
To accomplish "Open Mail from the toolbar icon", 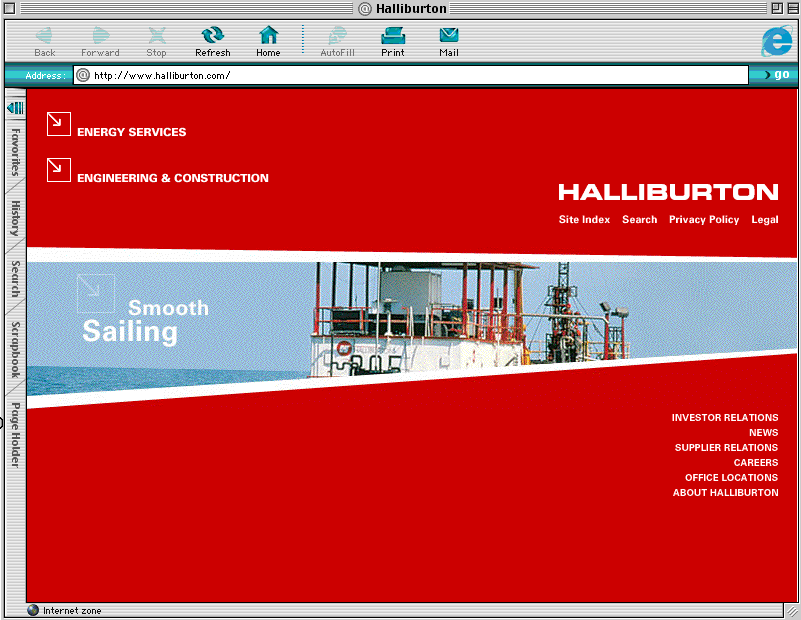I will click(x=449, y=35).
